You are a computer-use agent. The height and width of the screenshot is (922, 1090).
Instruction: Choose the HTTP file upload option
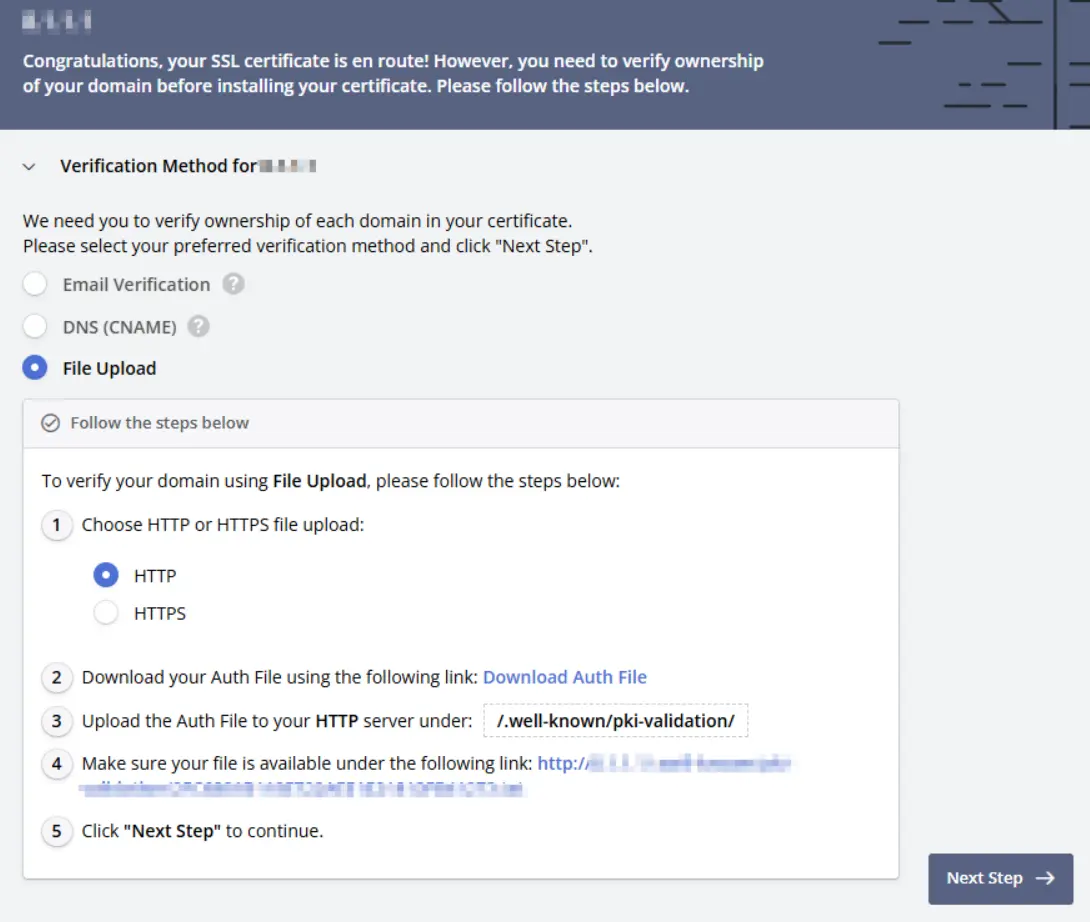pos(106,575)
